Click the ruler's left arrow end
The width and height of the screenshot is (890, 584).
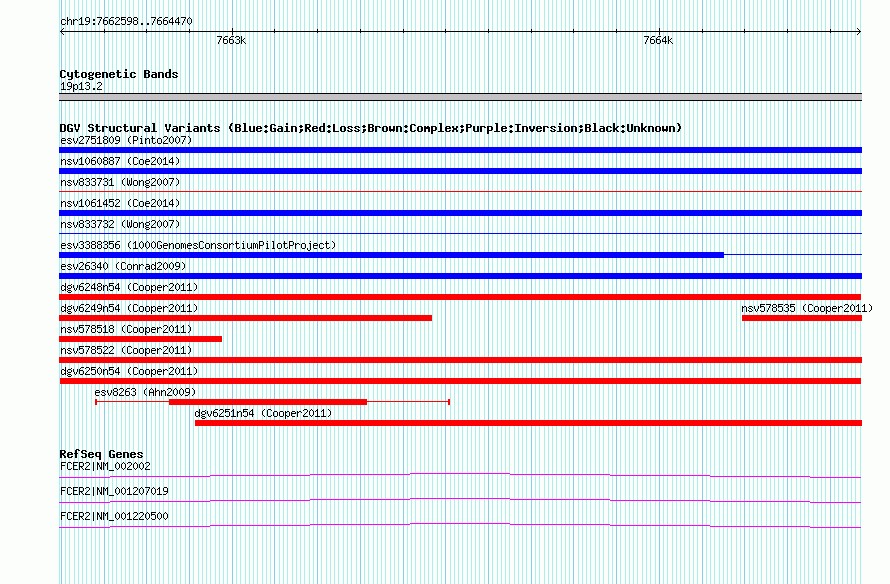tap(62, 32)
